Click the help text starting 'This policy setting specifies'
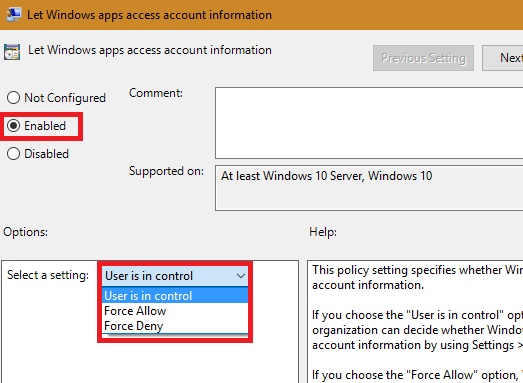 click(x=417, y=277)
